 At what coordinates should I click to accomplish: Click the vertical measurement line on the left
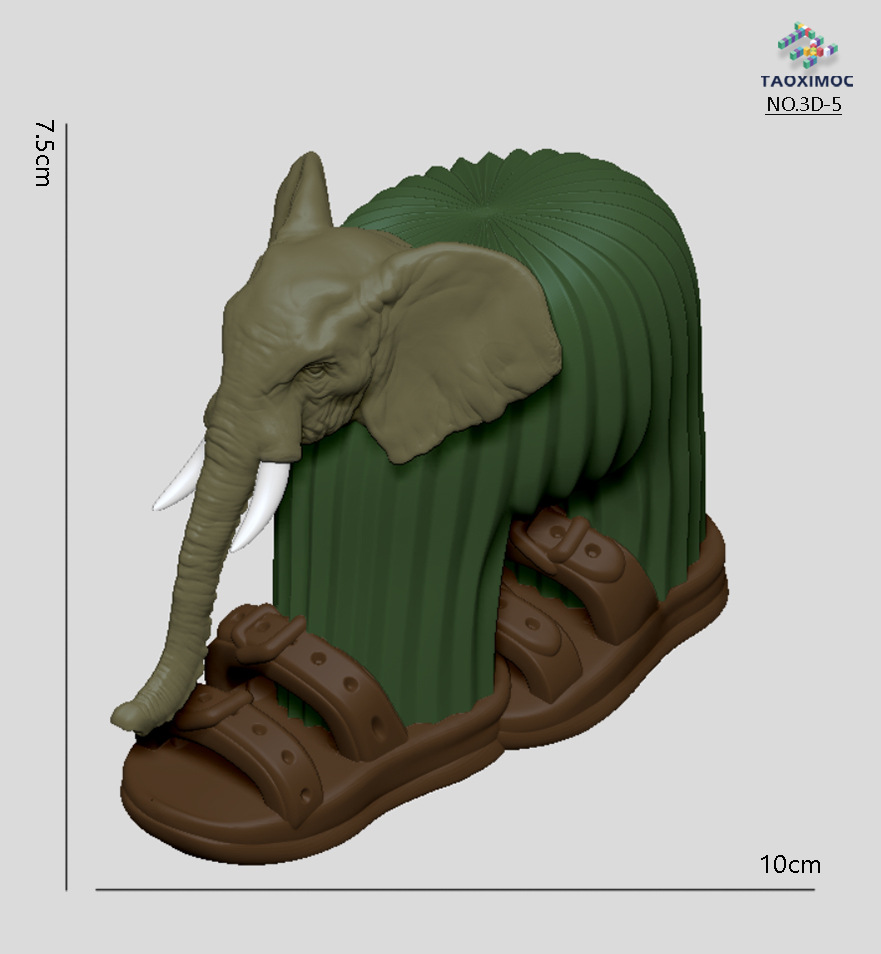(67, 500)
